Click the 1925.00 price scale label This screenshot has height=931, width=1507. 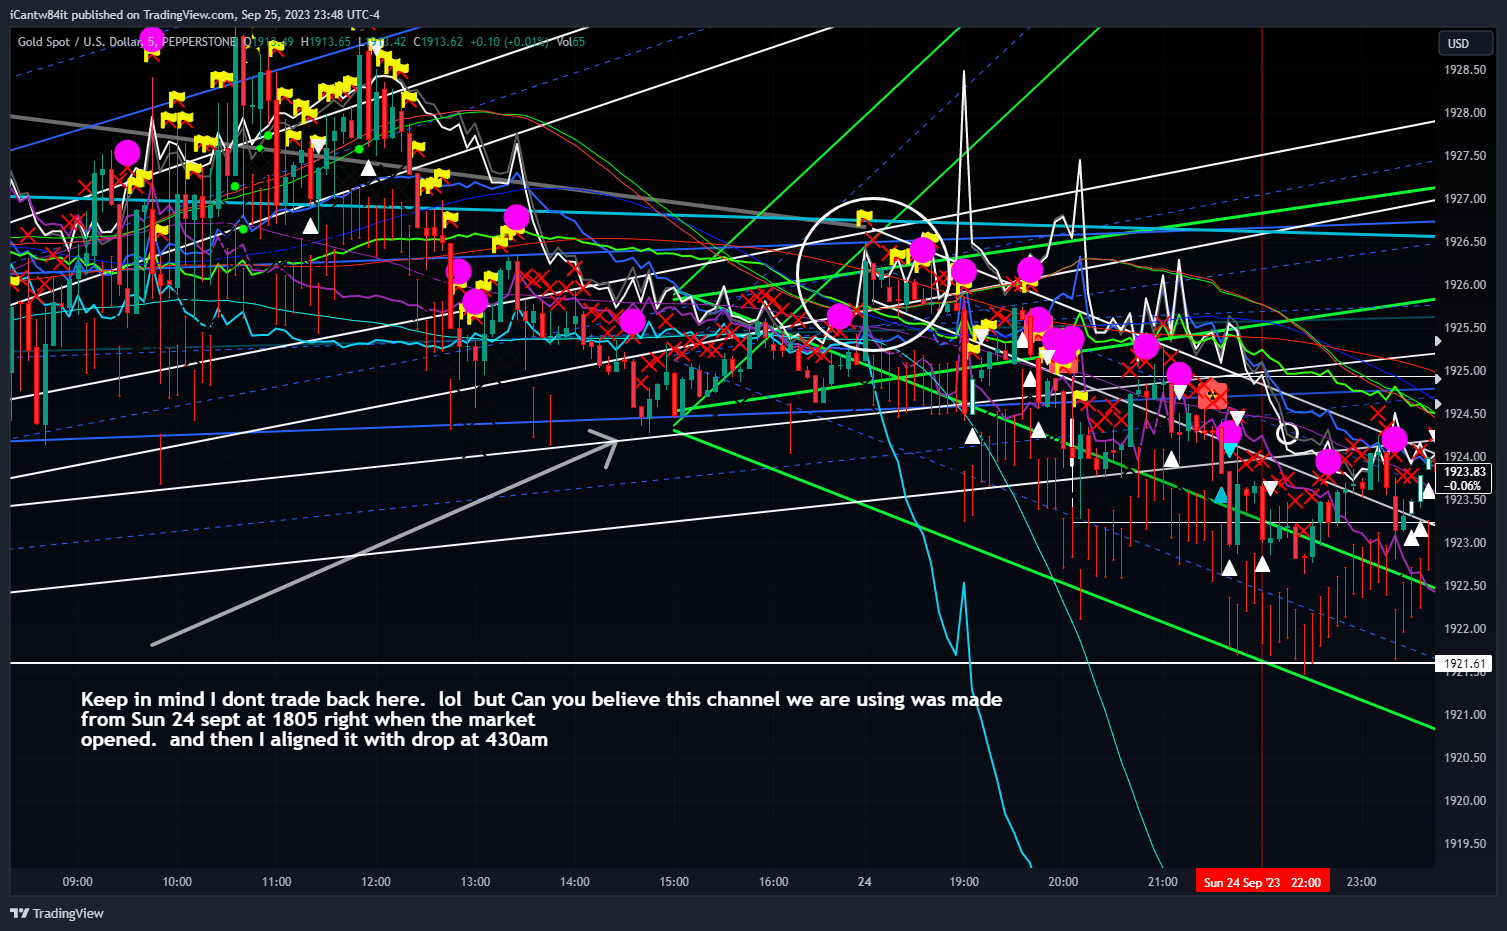click(1465, 371)
